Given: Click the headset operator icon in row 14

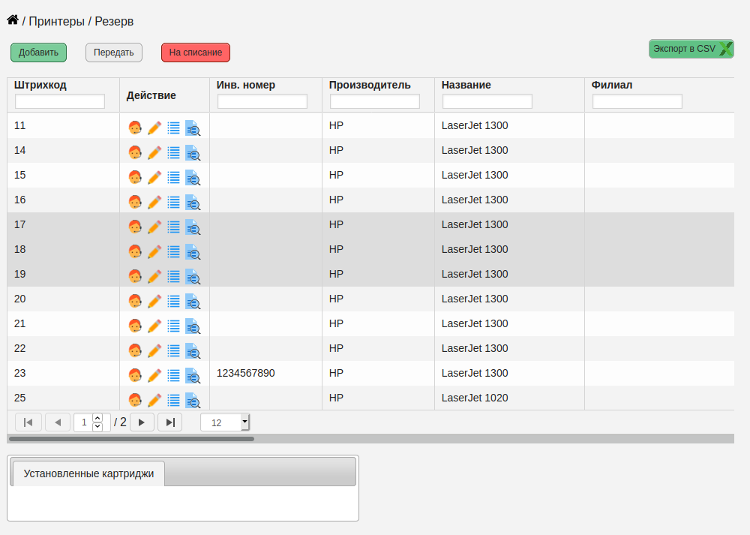Looking at the screenshot, I should [135, 153].
